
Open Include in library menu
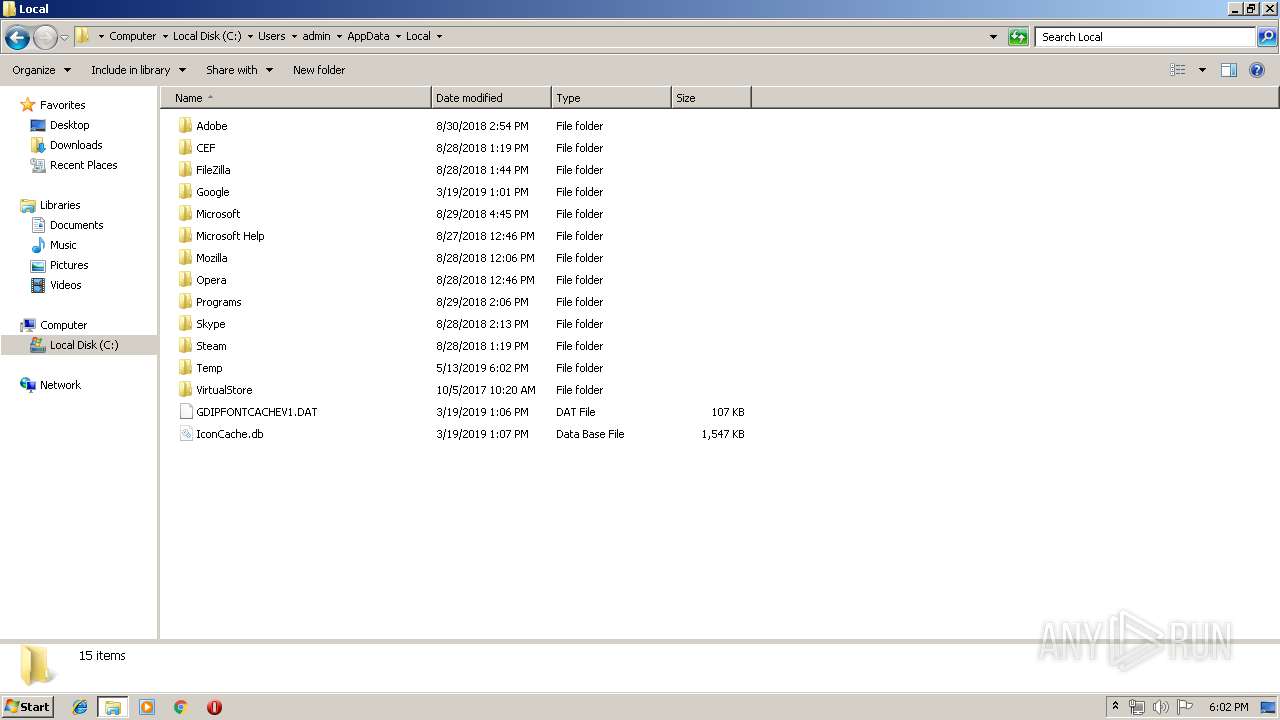(x=138, y=70)
